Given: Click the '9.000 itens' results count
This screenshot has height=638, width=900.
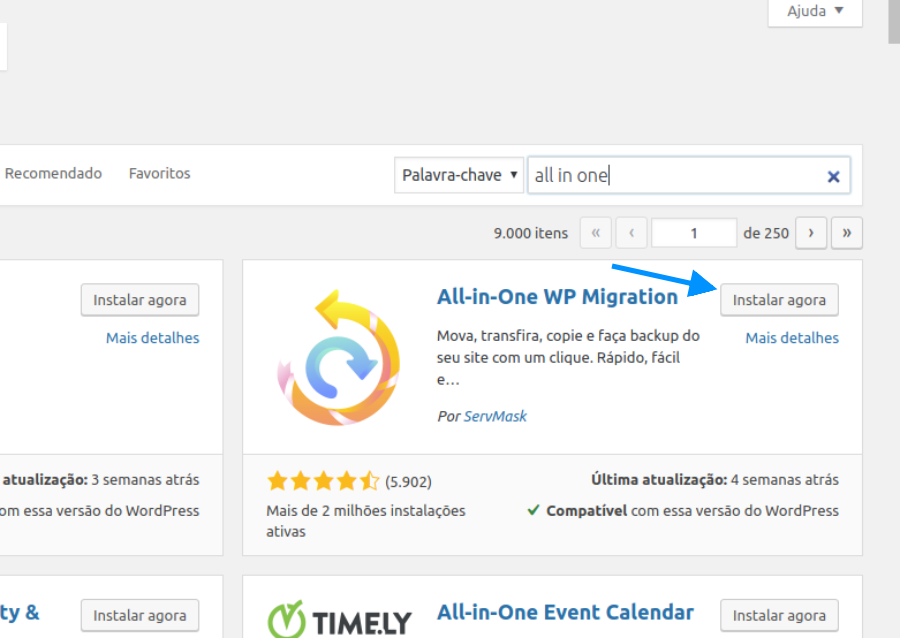Looking at the screenshot, I should [531, 233].
